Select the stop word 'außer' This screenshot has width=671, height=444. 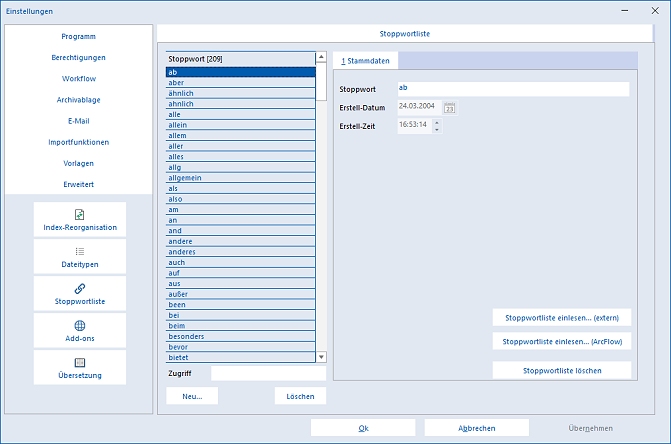click(x=241, y=294)
